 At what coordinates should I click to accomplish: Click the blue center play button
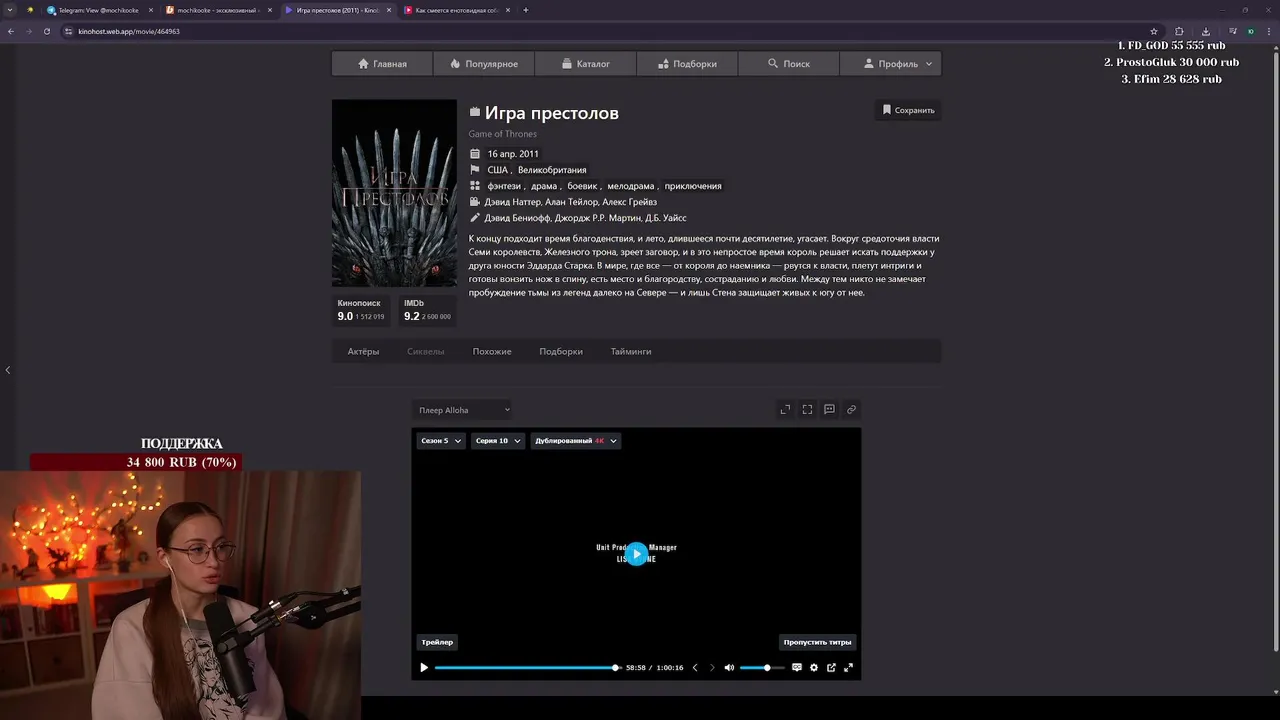click(637, 554)
